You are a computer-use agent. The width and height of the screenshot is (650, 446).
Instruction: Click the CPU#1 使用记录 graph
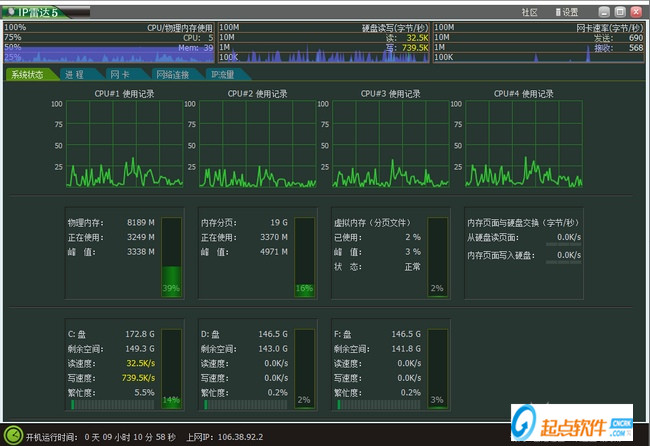124,145
